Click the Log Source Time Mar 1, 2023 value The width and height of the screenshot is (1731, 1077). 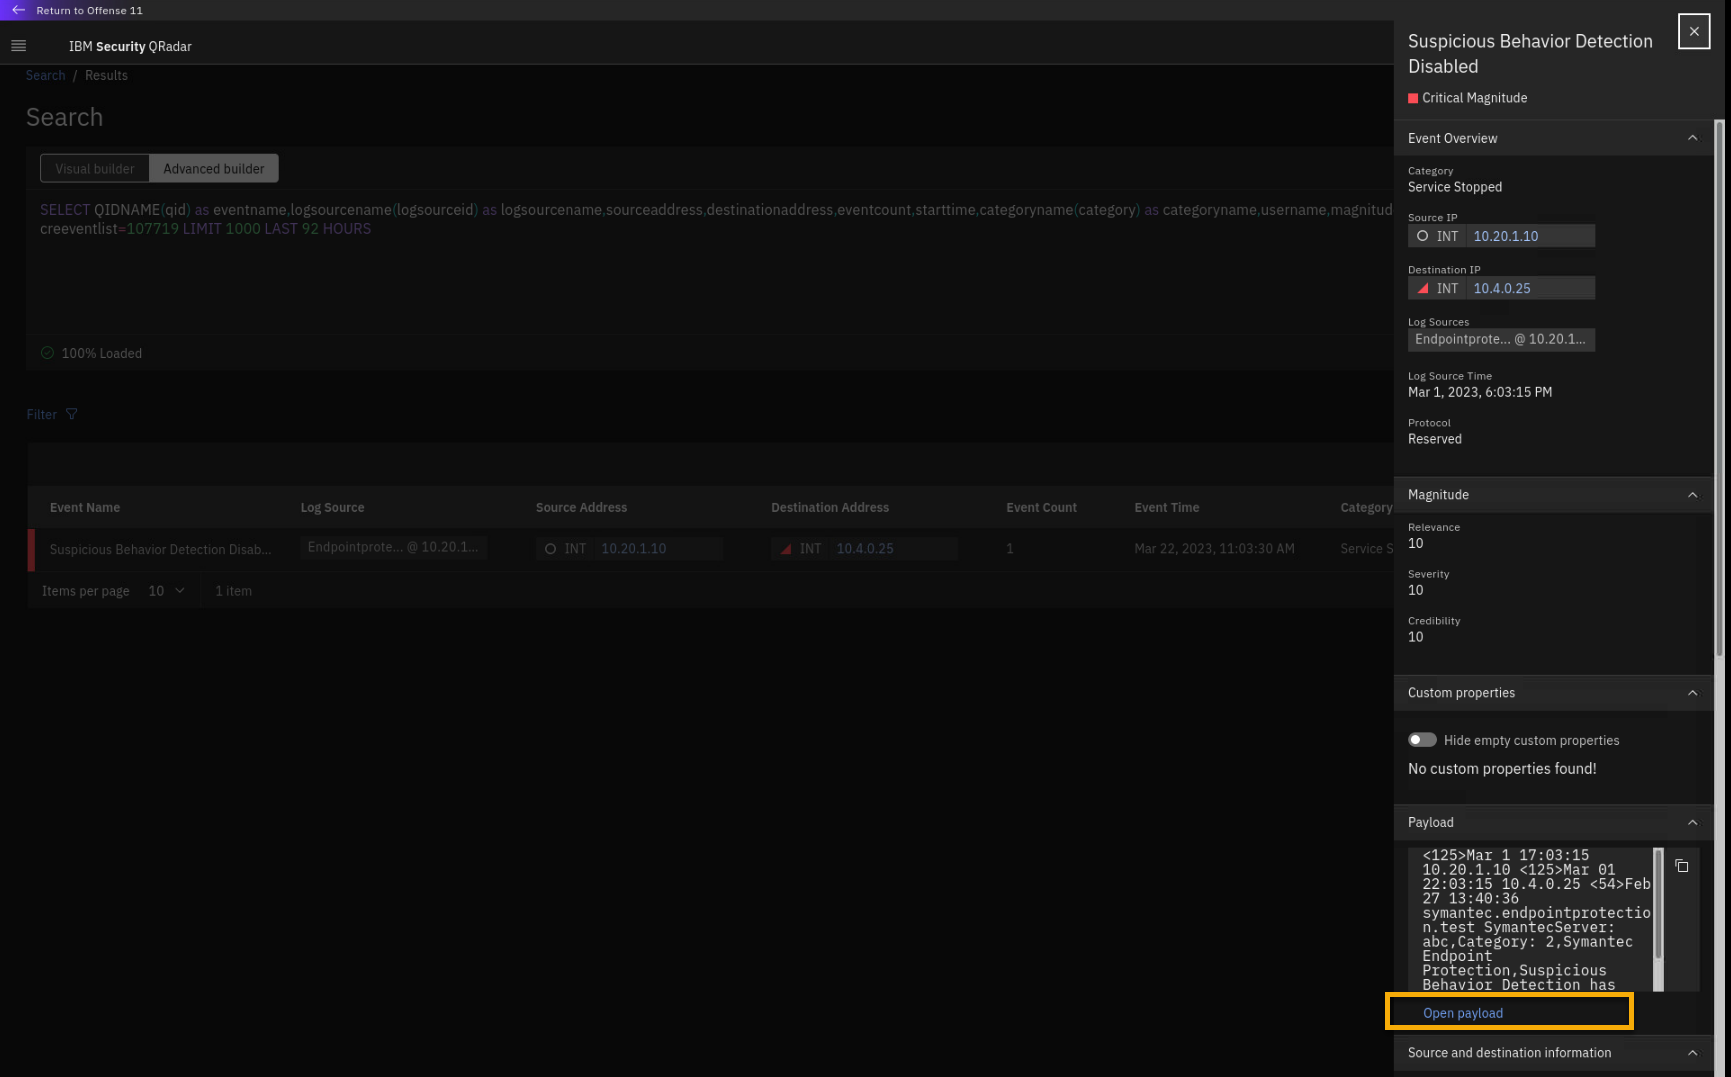pos(1479,392)
